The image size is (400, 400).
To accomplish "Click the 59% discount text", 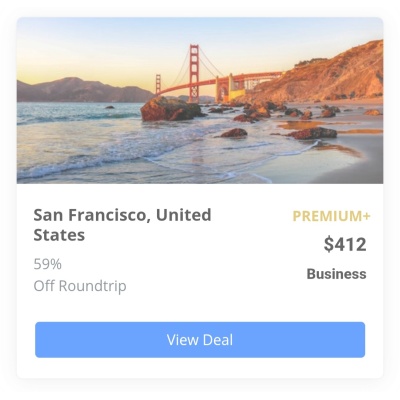I will click(48, 264).
